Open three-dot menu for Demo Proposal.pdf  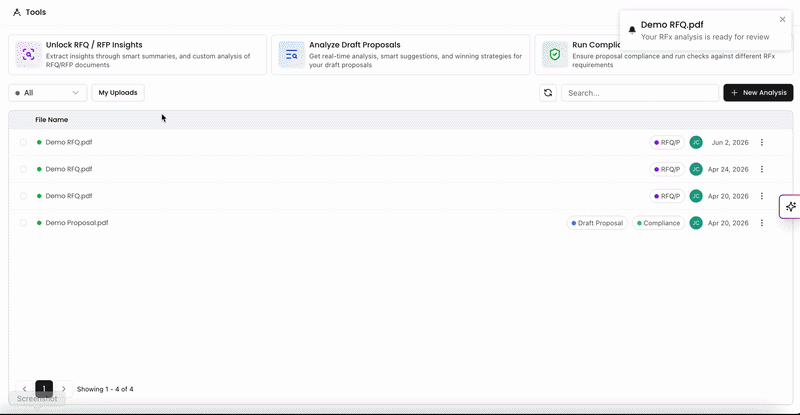point(762,223)
